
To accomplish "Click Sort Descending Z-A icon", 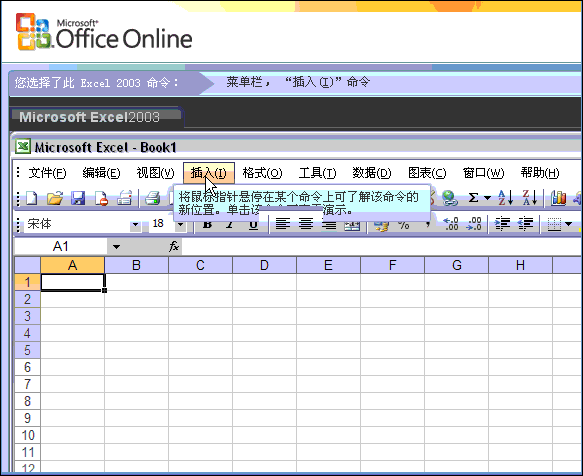I will pyautogui.click(x=529, y=198).
